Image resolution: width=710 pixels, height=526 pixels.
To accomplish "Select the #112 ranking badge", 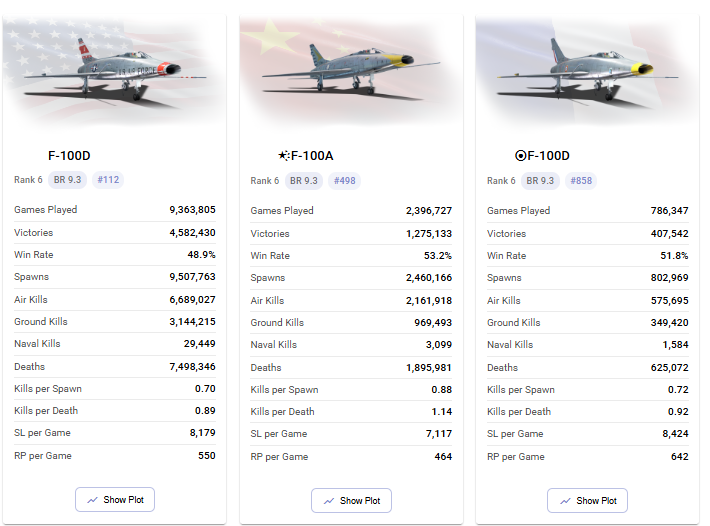I will [x=108, y=180].
